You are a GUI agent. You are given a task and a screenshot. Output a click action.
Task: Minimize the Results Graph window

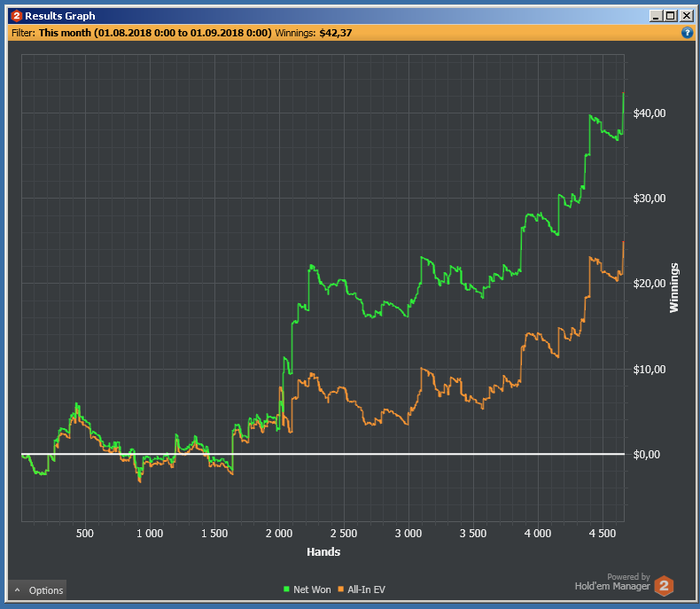655,16
